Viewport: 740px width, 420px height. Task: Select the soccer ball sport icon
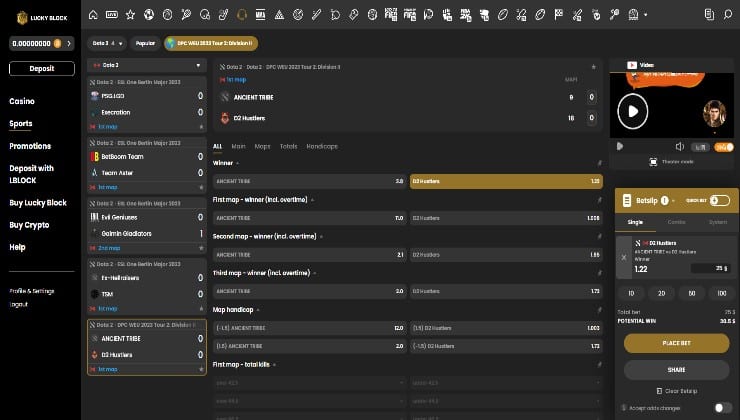(x=149, y=15)
